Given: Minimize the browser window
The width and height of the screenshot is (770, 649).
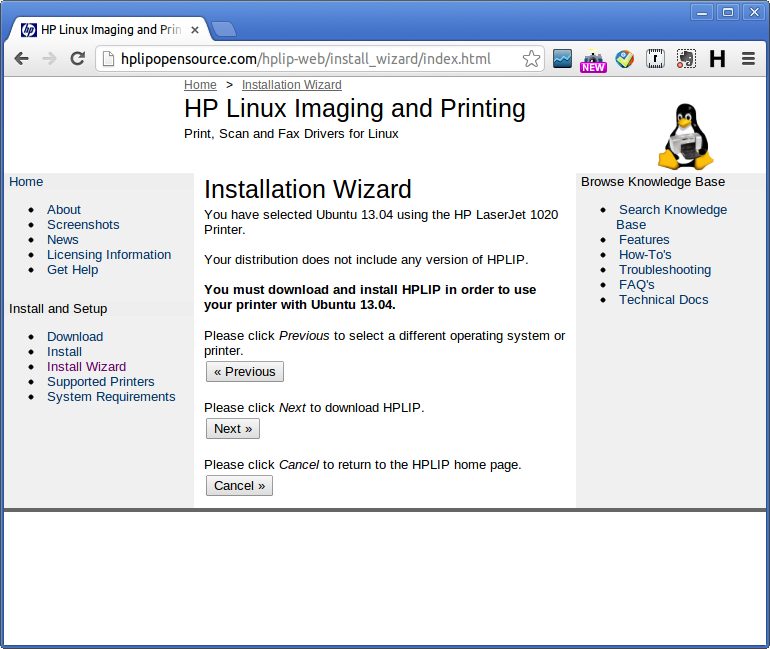Looking at the screenshot, I should tap(702, 12).
